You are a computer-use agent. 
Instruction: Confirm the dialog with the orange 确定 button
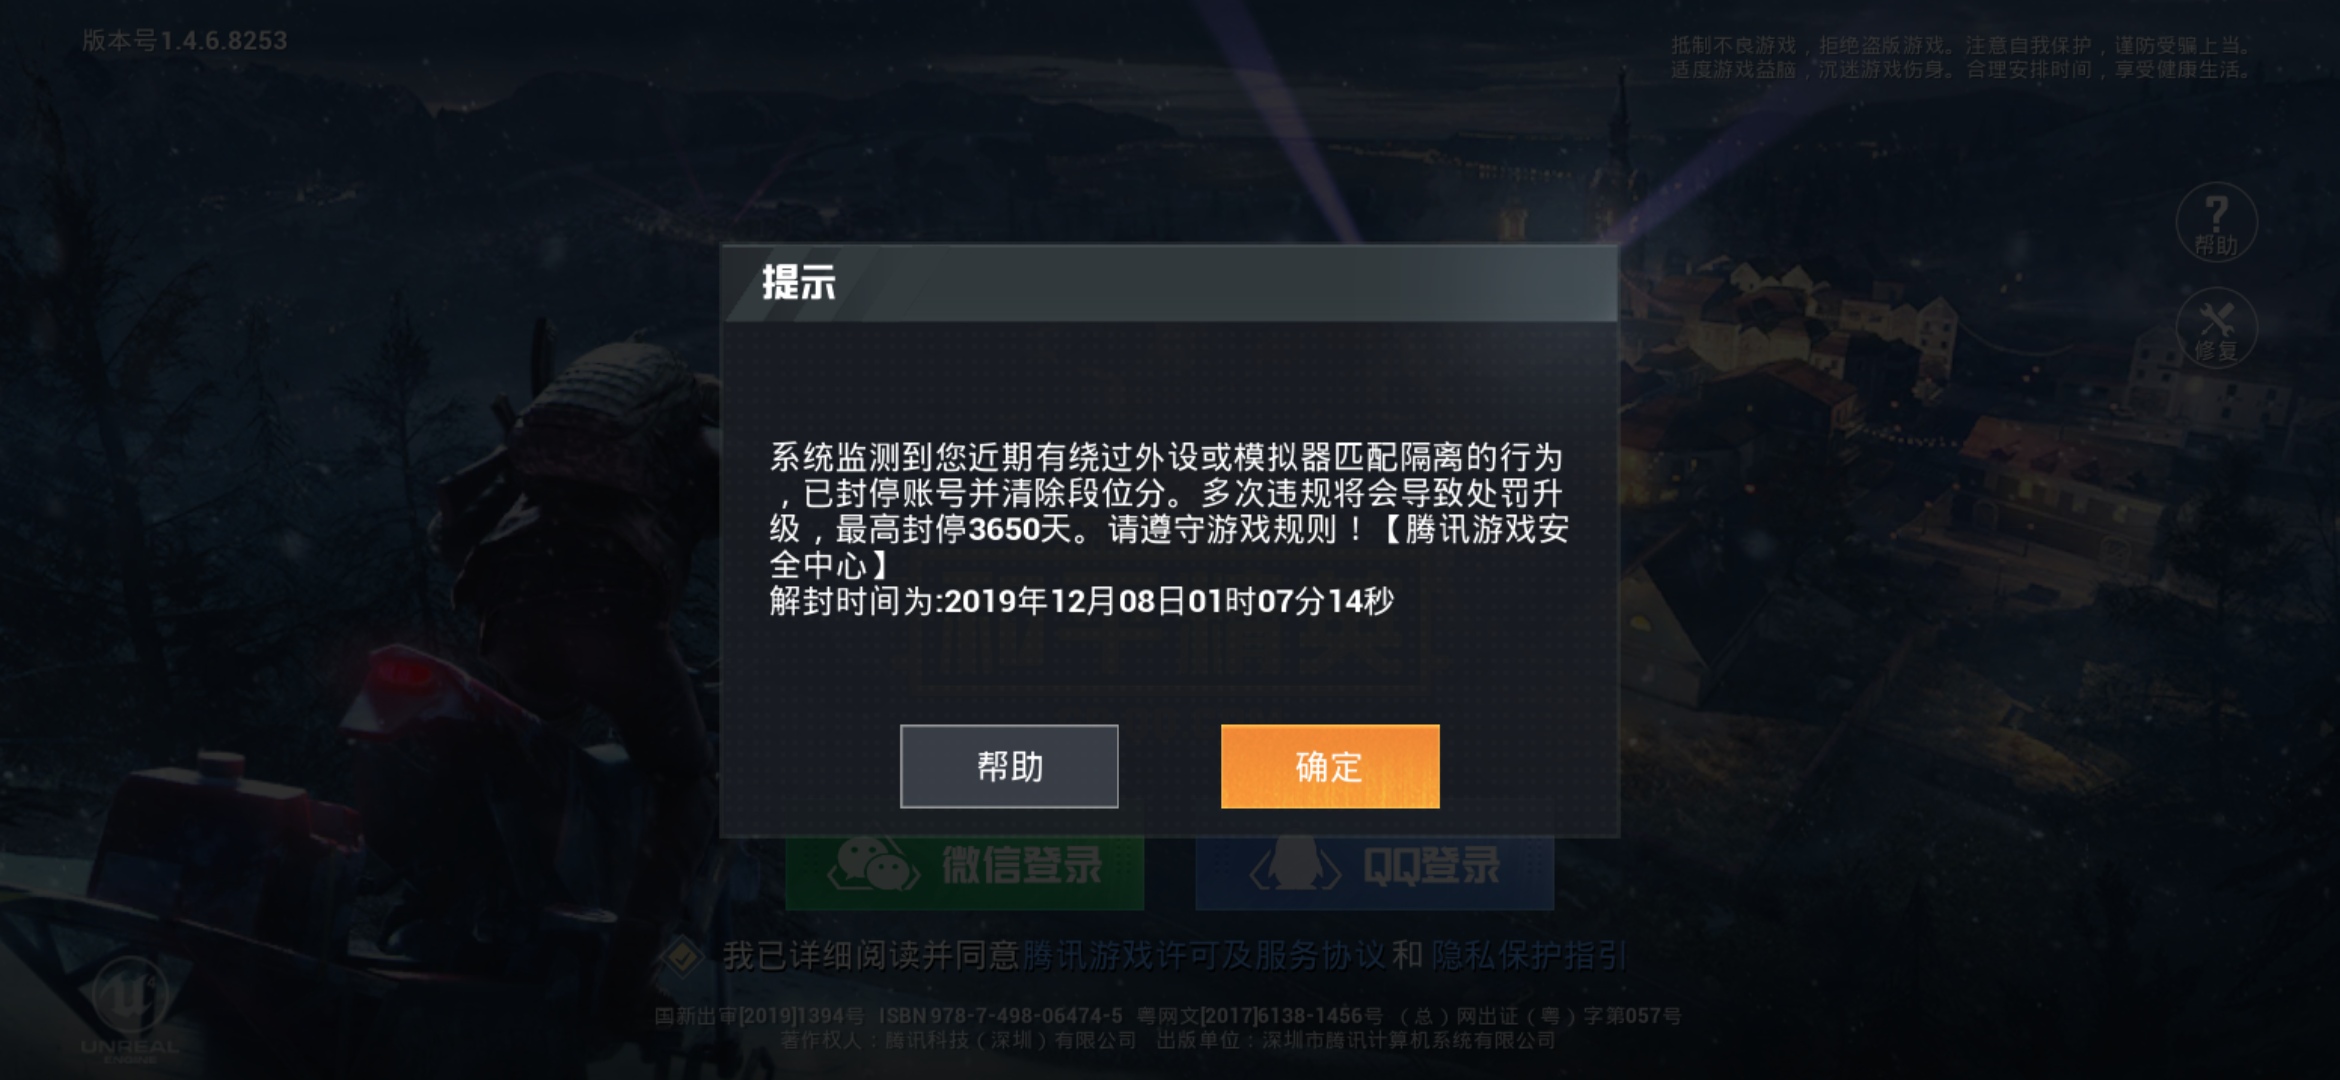coord(1330,766)
